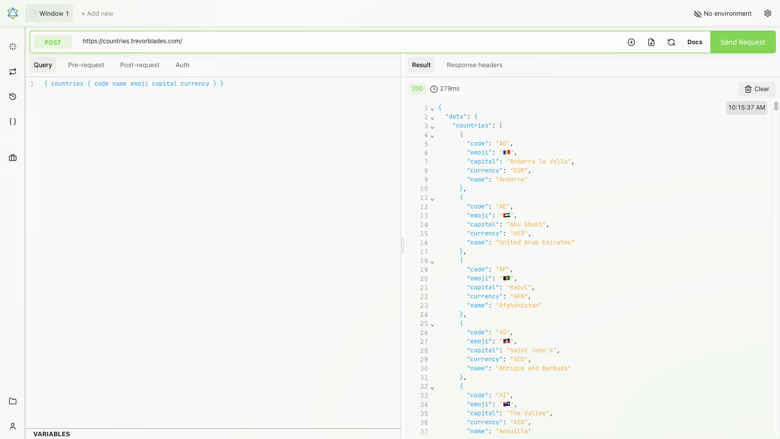
Task: Open the curly braces icon in the sidebar
Action: 13,121
